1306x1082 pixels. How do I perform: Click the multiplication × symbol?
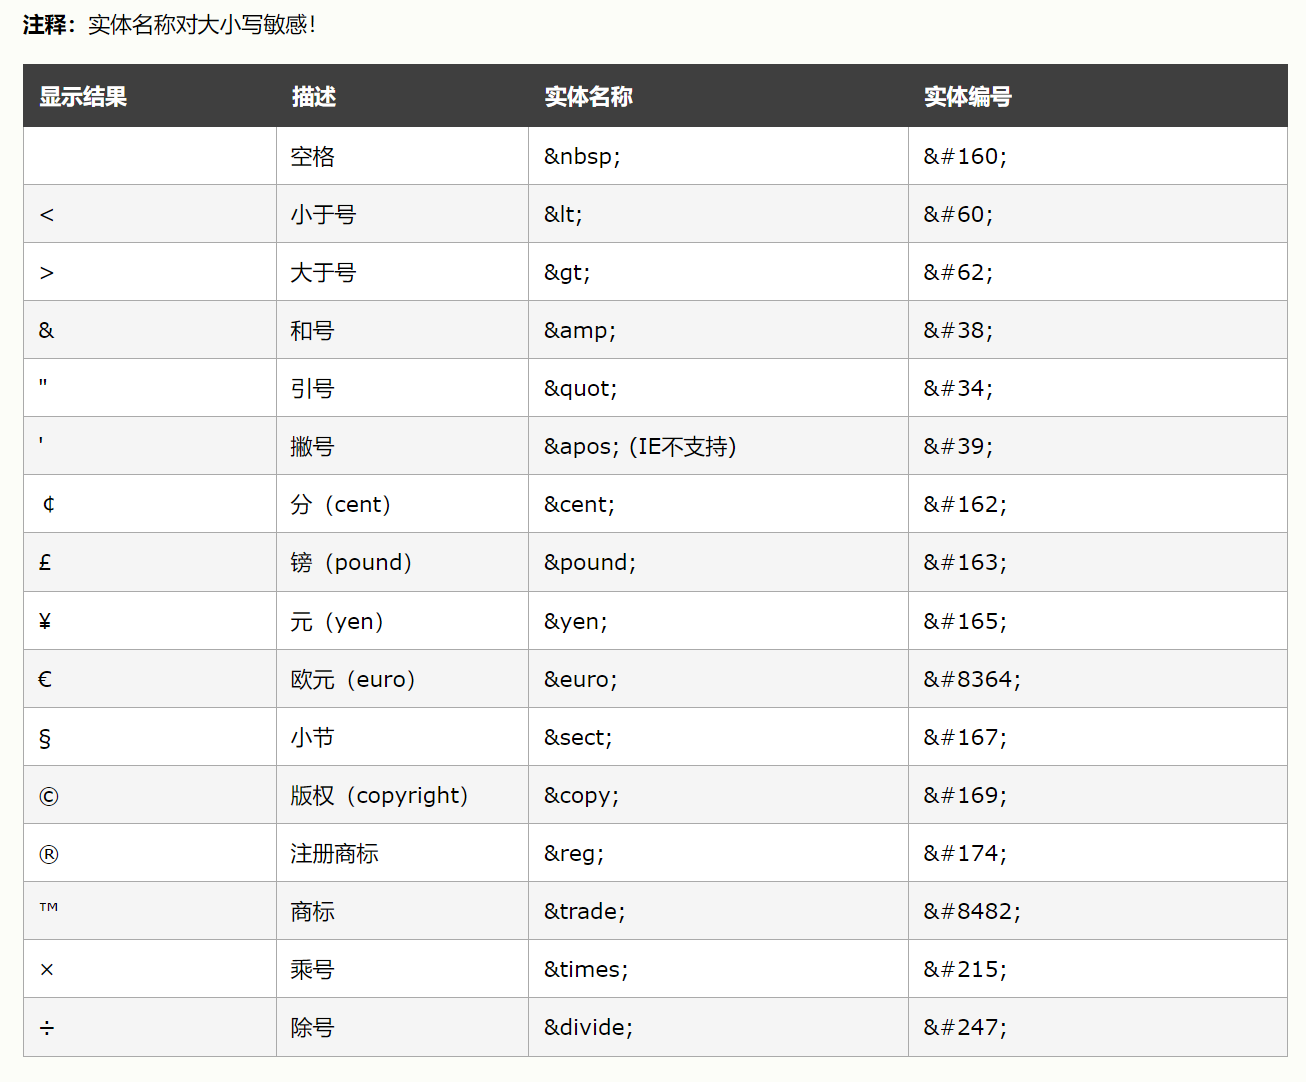coord(47,970)
